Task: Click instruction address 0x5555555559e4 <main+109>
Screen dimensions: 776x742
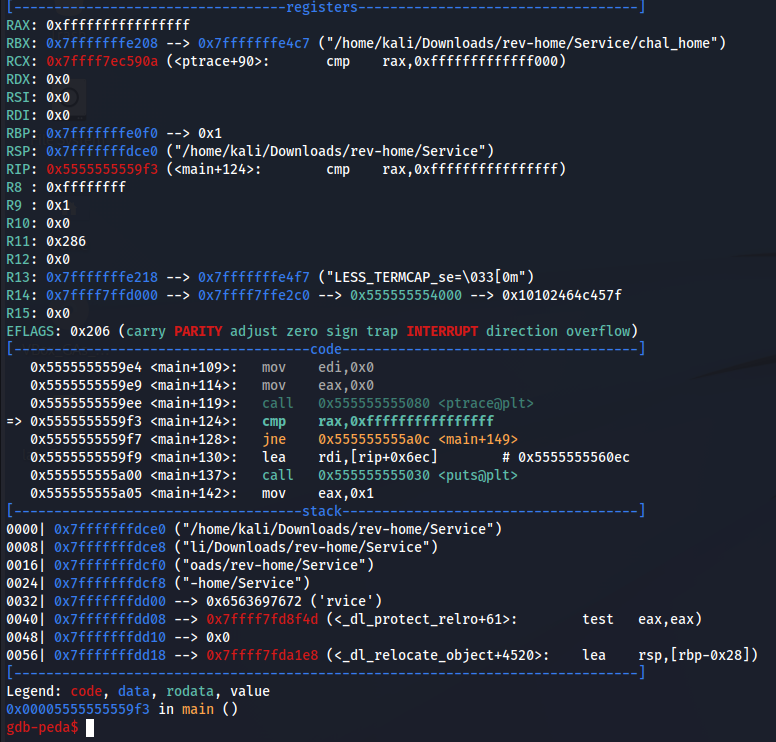Action: (x=134, y=367)
